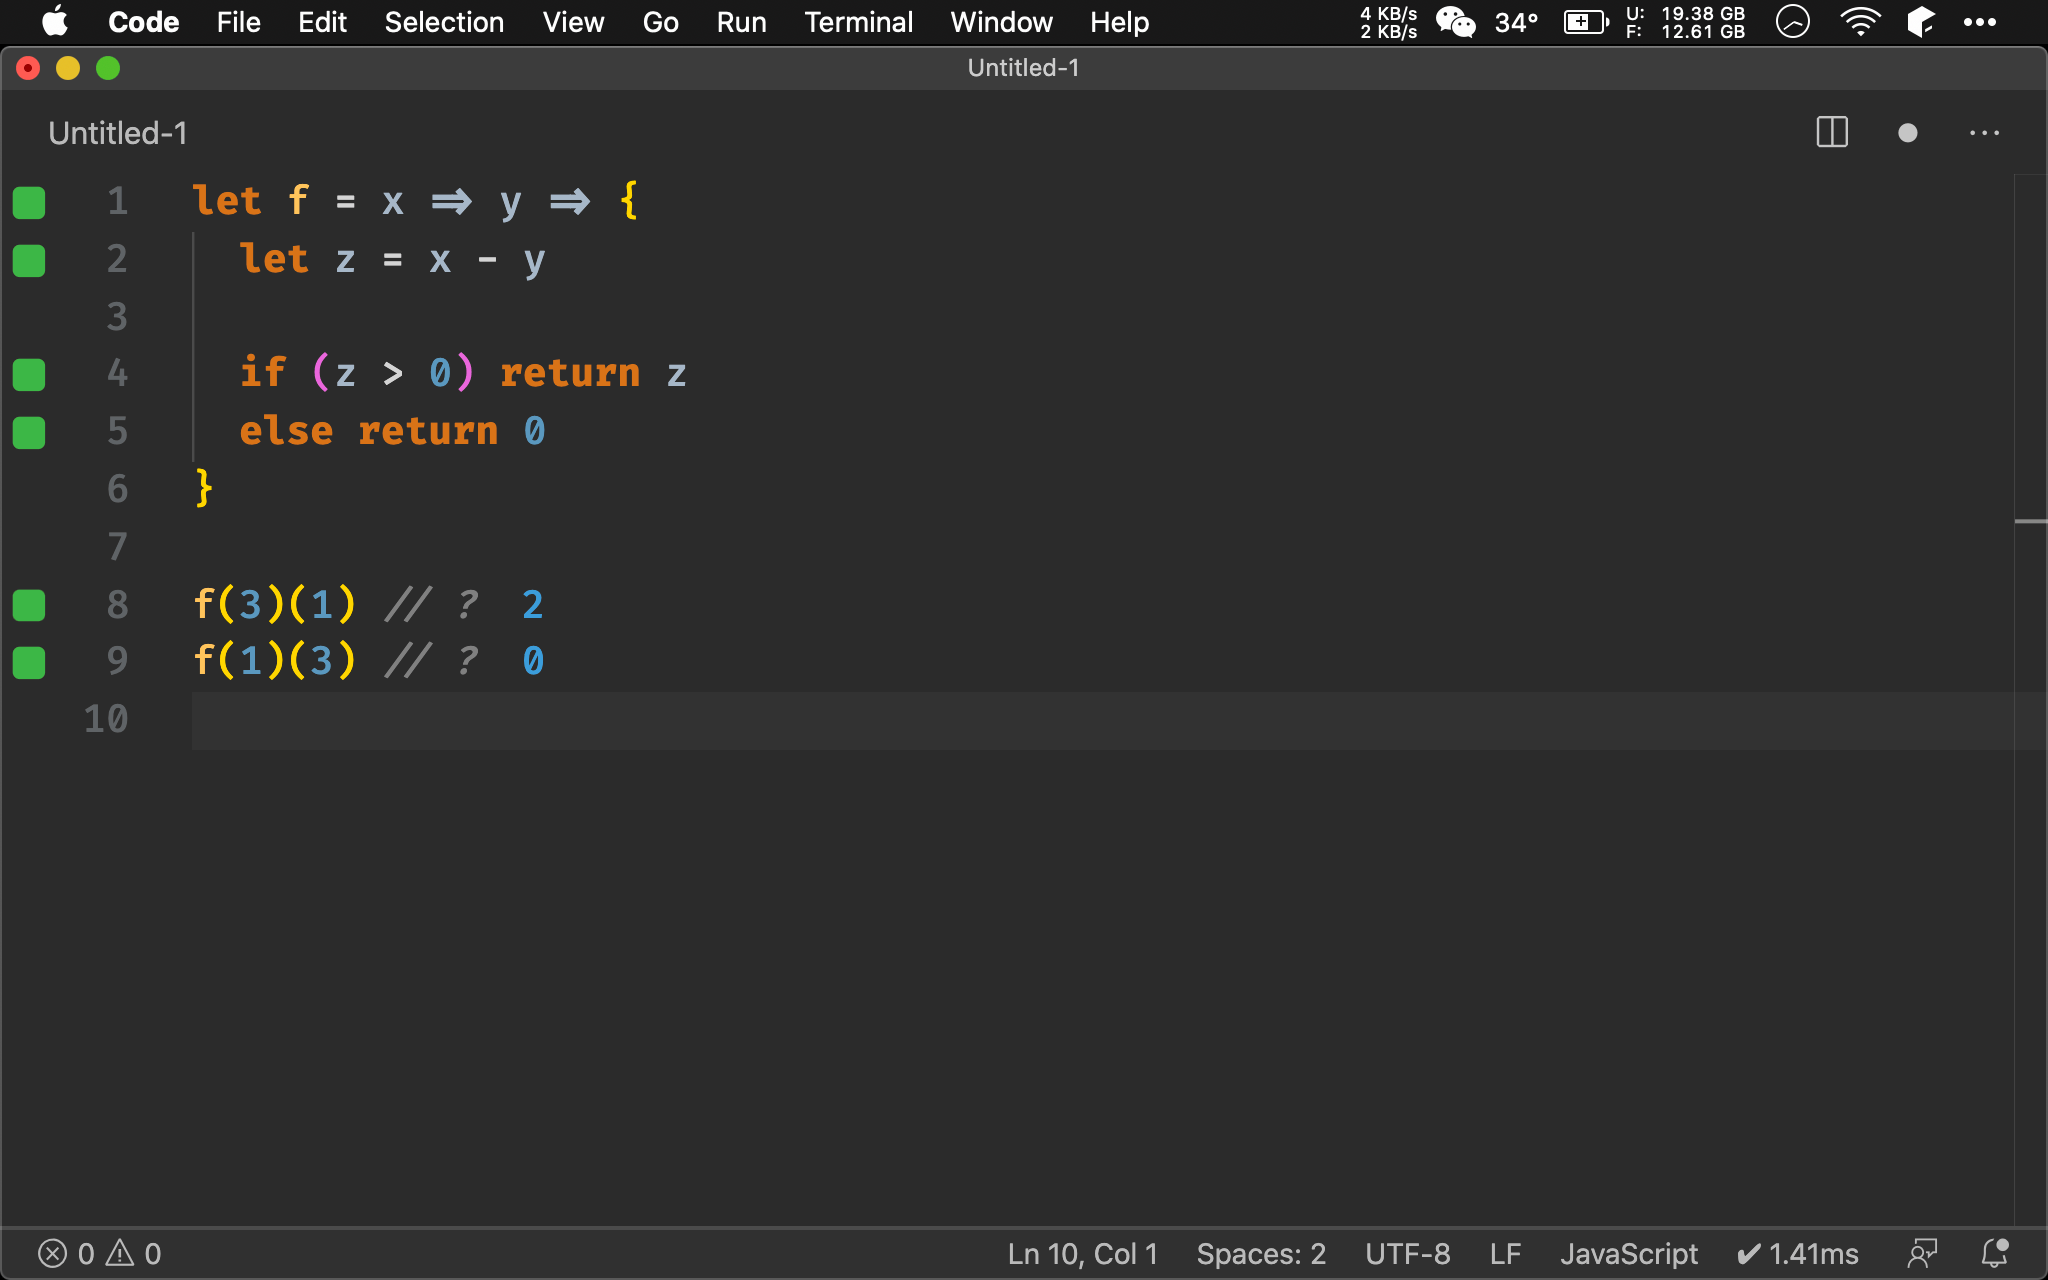The image size is (2048, 1280).
Task: Click the code 'let z = x - y'
Action: (392, 260)
